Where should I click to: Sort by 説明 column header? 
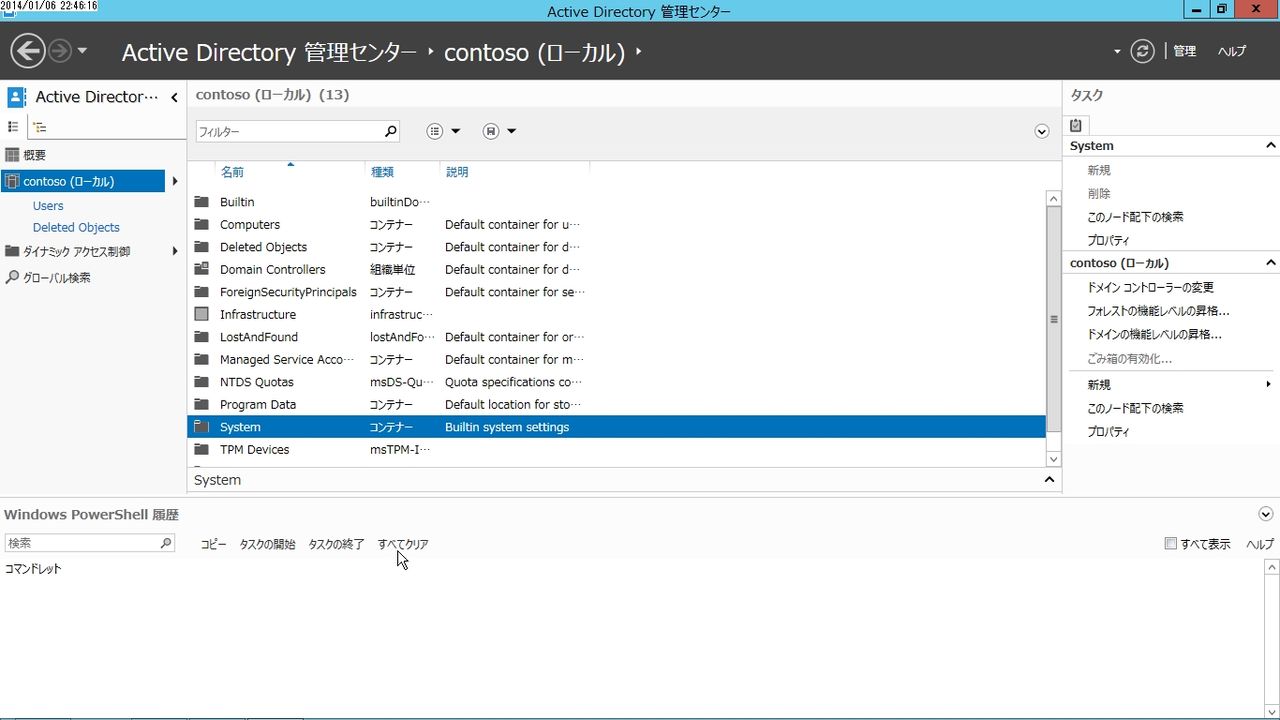click(457, 172)
